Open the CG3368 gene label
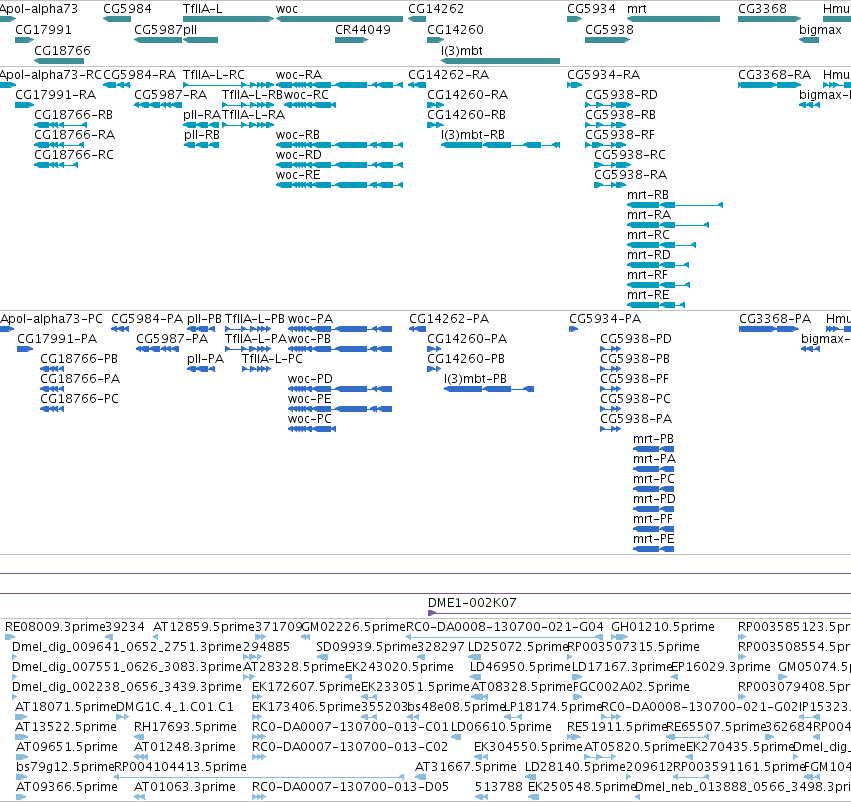 click(x=762, y=9)
